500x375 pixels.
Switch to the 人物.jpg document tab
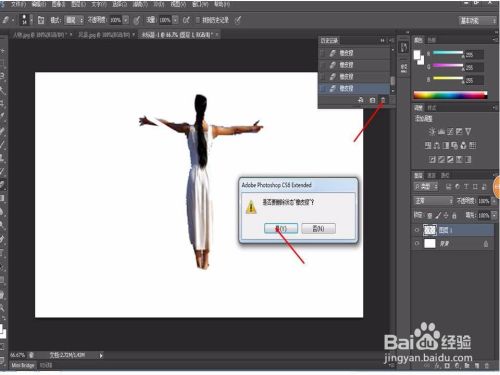(39, 35)
